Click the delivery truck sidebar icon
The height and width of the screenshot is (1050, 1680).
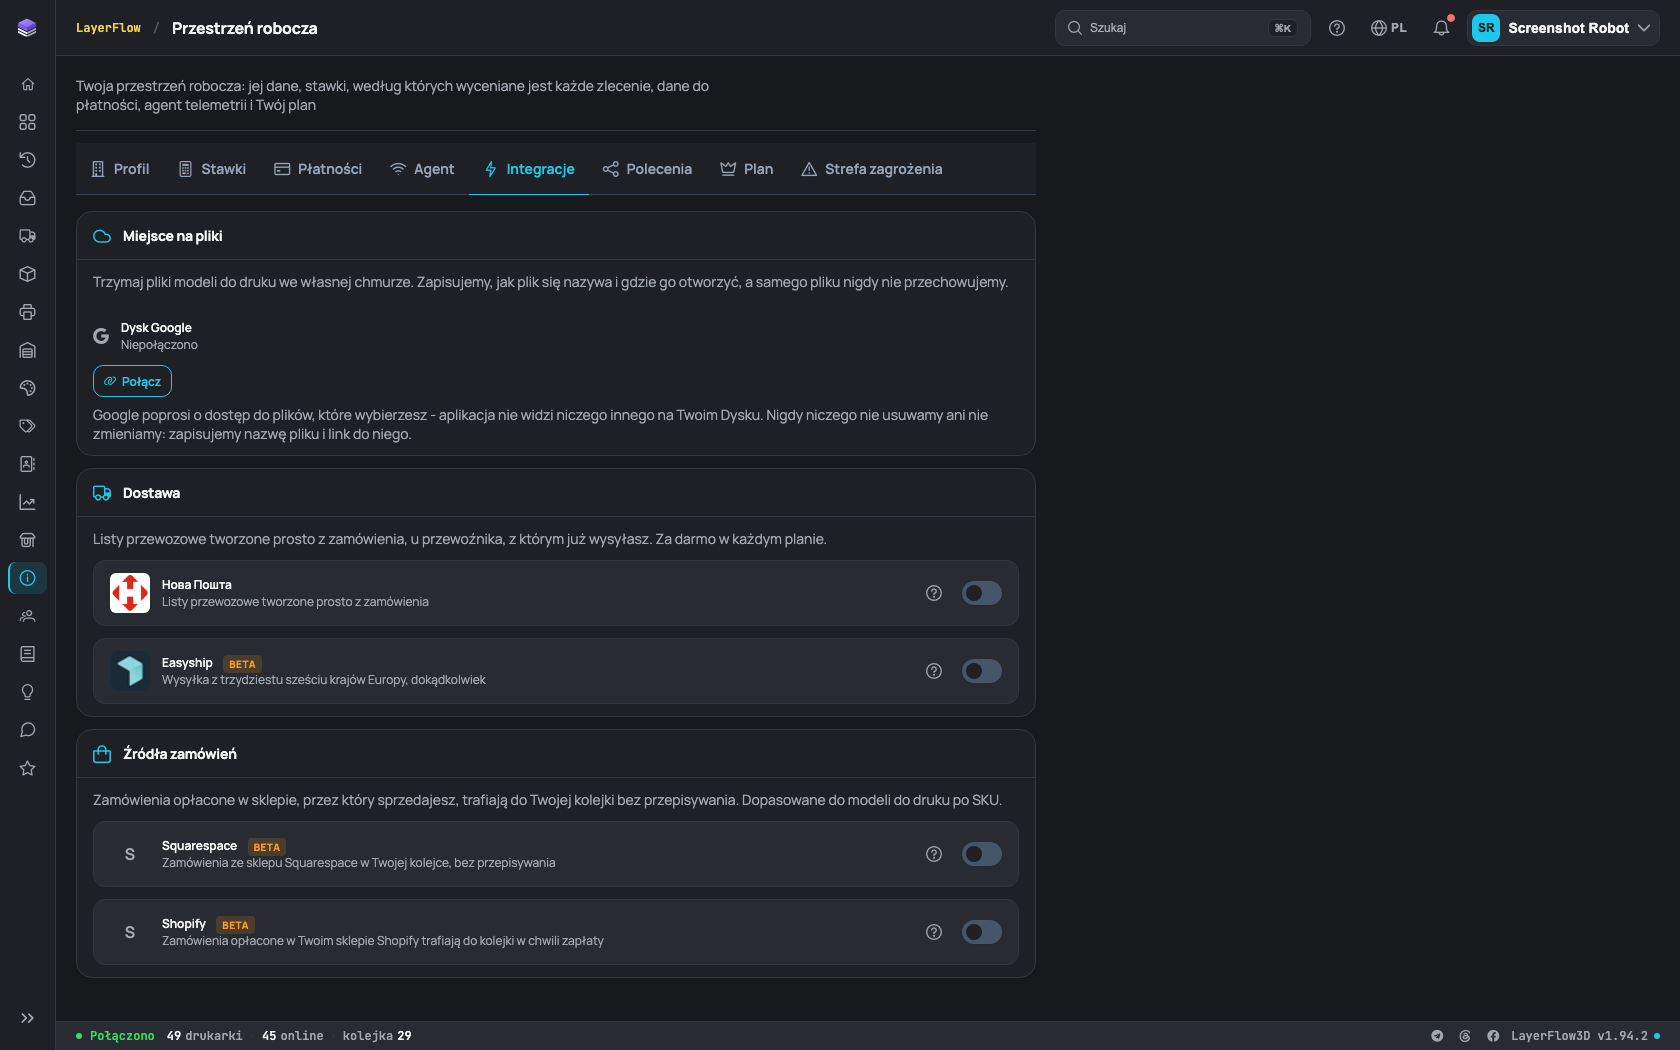coord(27,236)
